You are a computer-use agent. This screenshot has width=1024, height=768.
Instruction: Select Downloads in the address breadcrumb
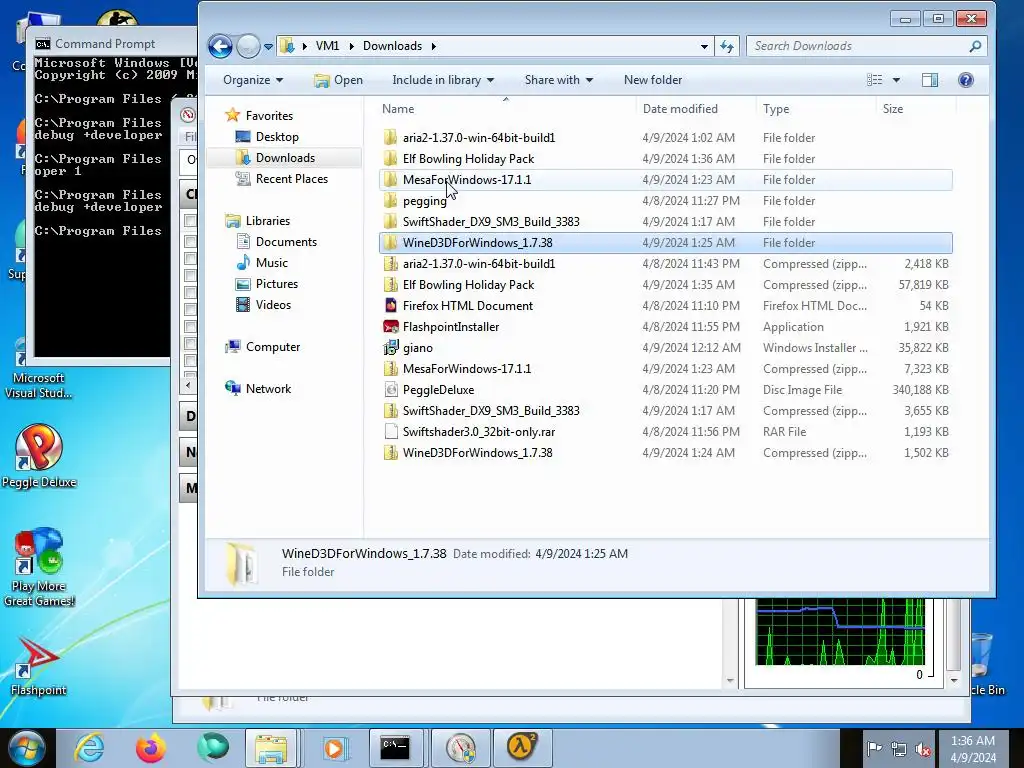click(x=392, y=46)
